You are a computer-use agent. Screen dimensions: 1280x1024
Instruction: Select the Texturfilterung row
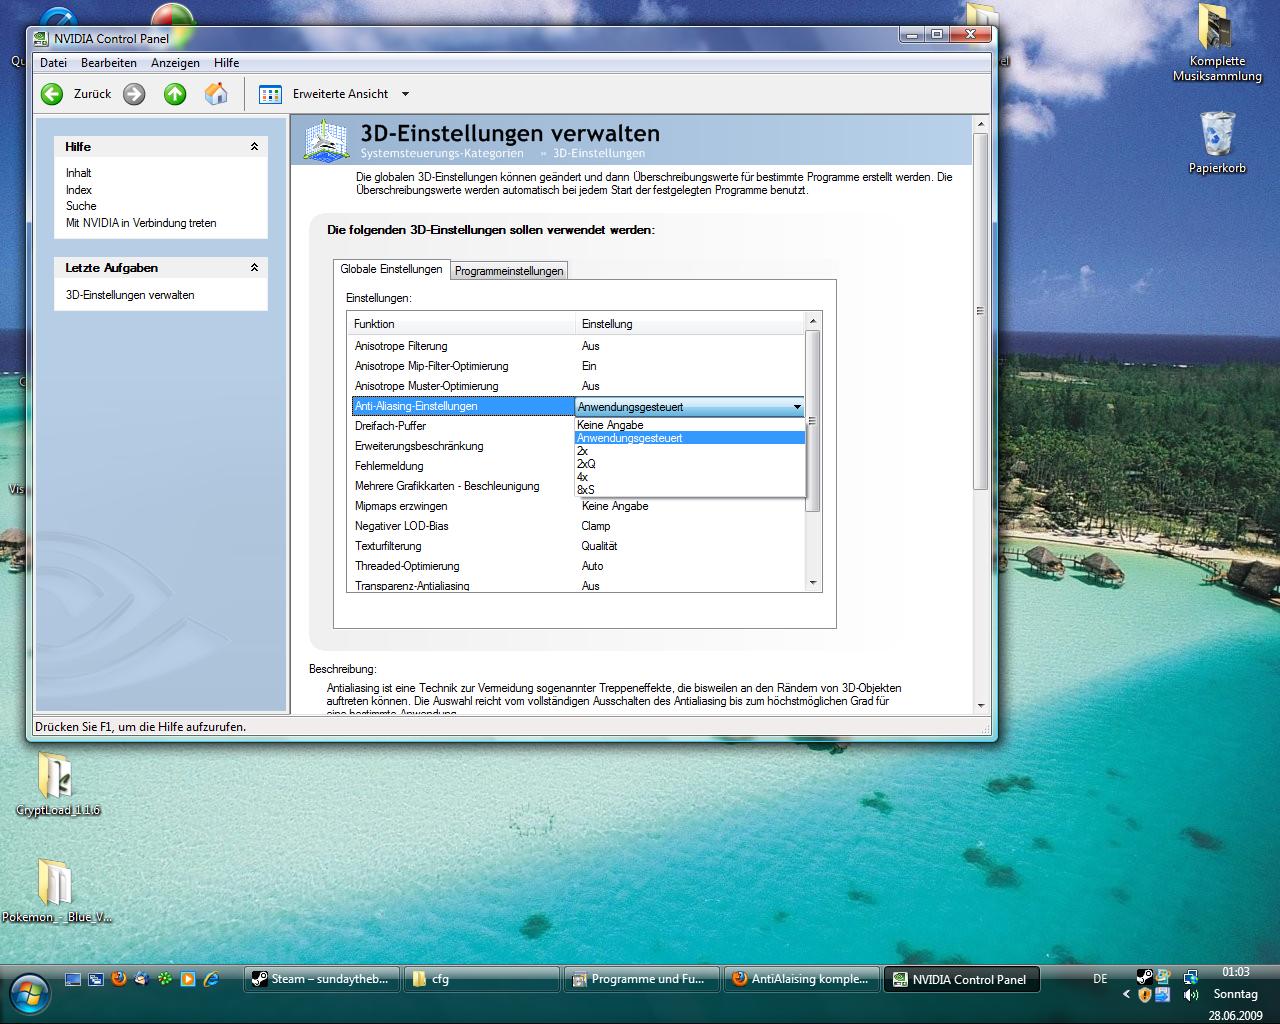click(576, 546)
